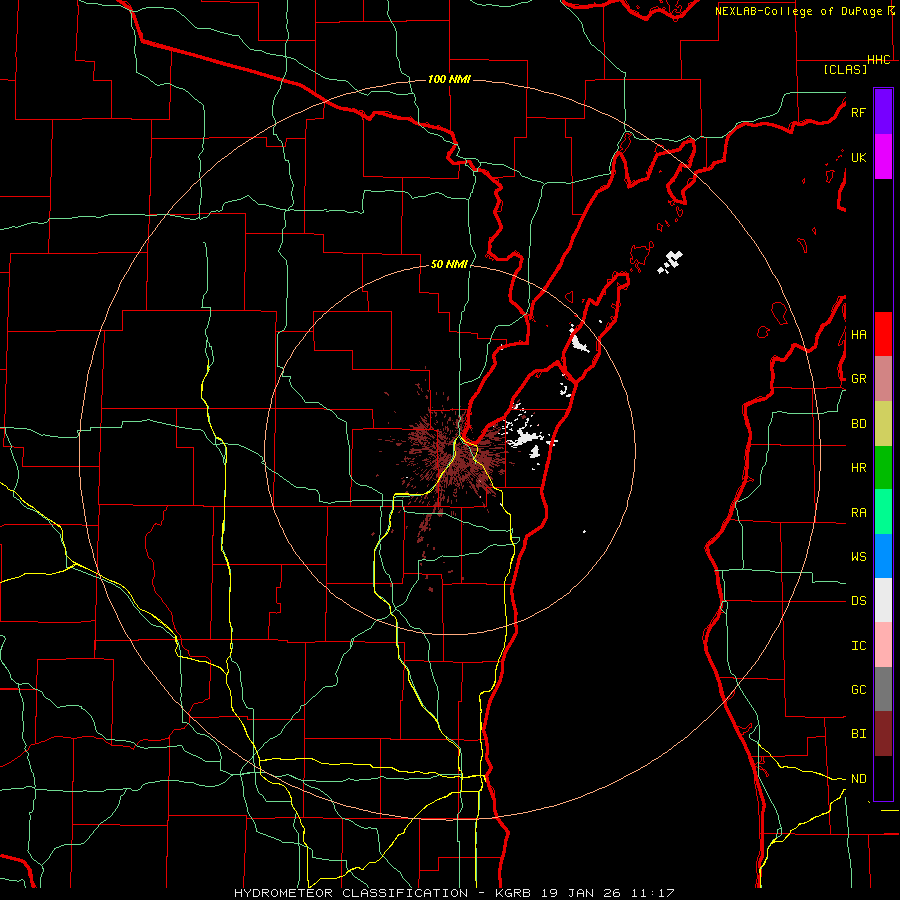Viewport: 900px width, 900px height.
Task: Click the RA legend label
Action: (858, 512)
